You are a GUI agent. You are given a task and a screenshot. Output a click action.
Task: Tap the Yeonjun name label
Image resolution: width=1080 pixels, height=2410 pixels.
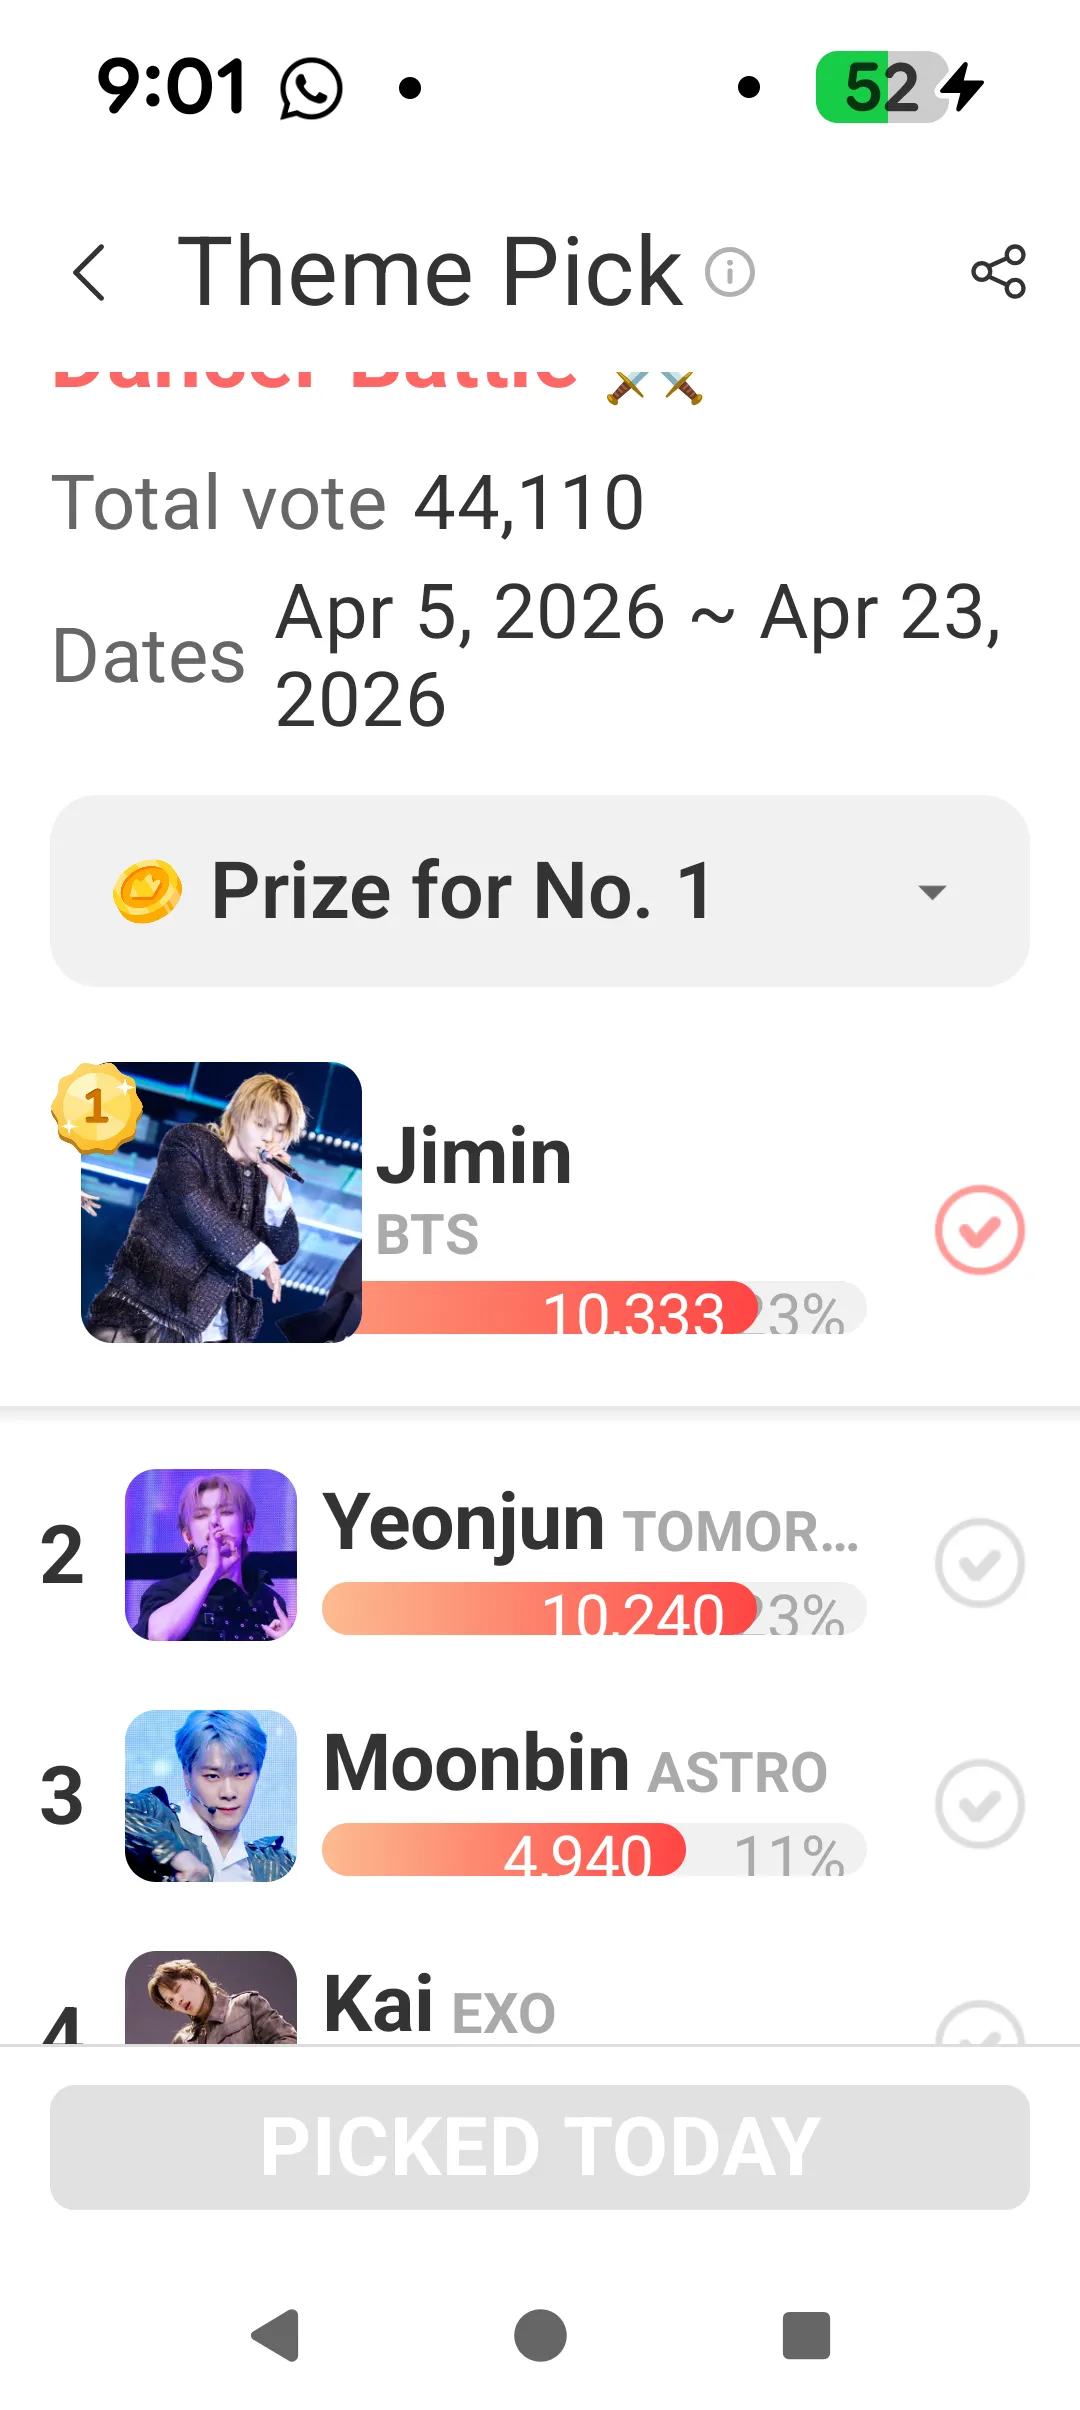[464, 1523]
